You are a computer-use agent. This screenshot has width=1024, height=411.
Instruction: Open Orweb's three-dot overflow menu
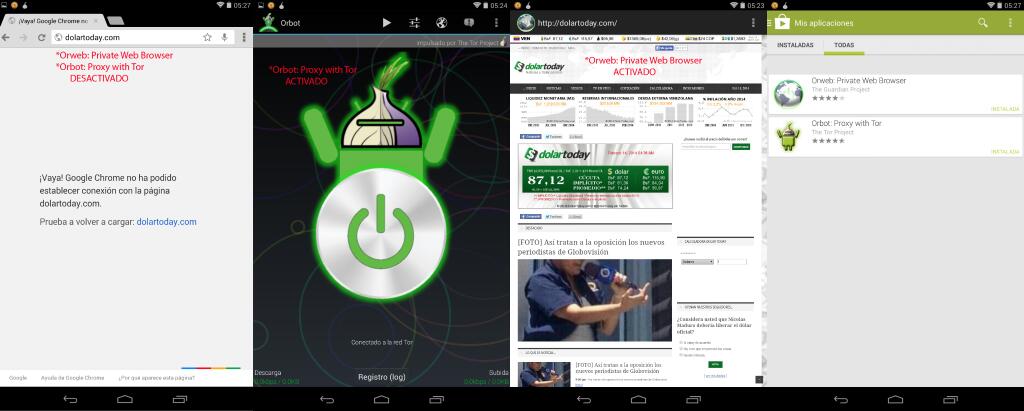[754, 23]
